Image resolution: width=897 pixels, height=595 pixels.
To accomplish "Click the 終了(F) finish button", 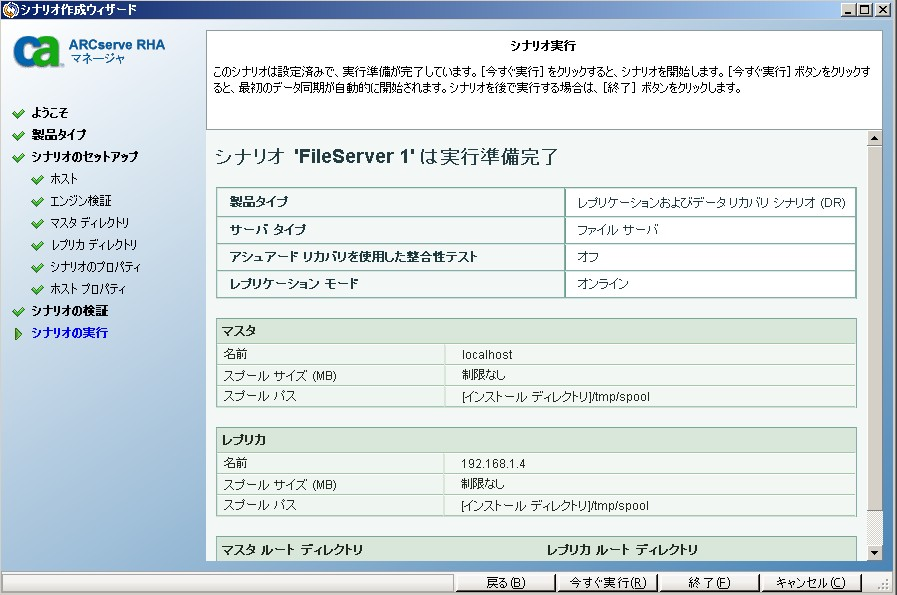I will [x=709, y=582].
